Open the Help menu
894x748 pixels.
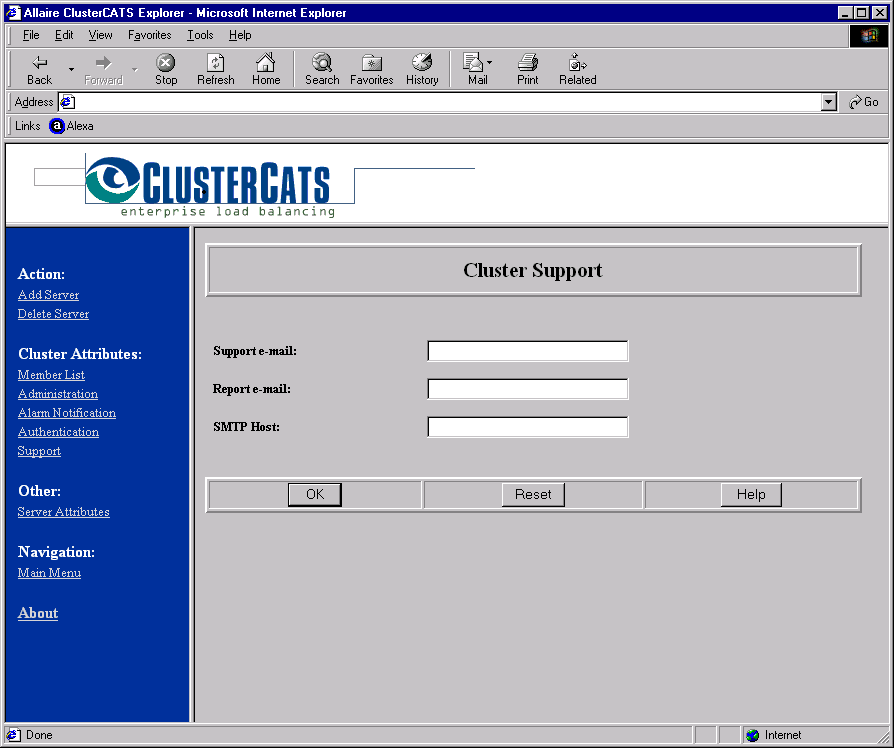point(240,35)
